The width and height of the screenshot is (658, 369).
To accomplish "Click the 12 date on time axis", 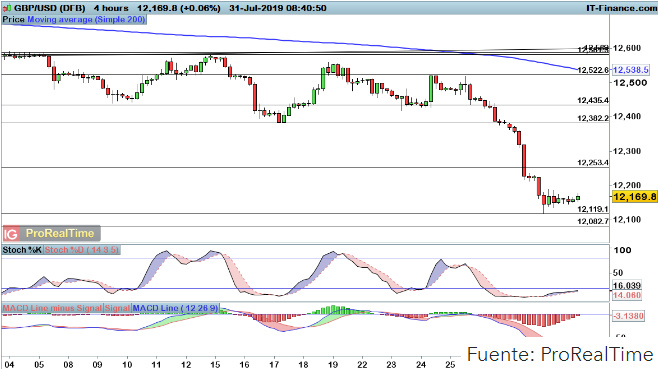I will click(x=186, y=364).
